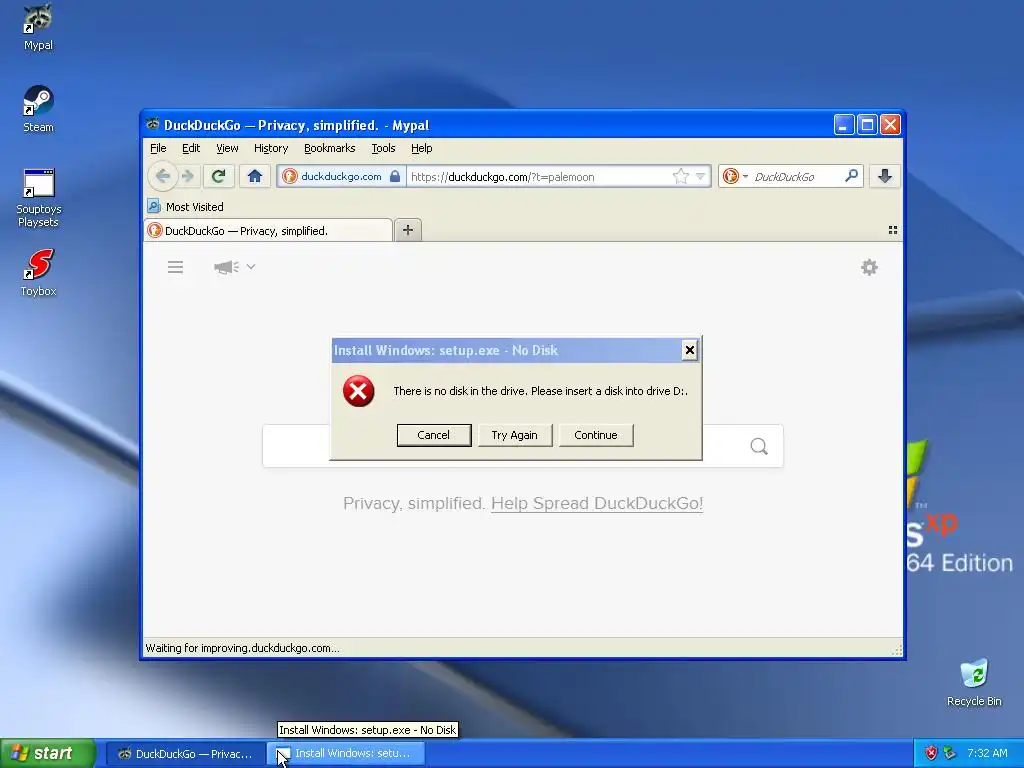
Task: Open the Tools menu
Action: pos(383,148)
